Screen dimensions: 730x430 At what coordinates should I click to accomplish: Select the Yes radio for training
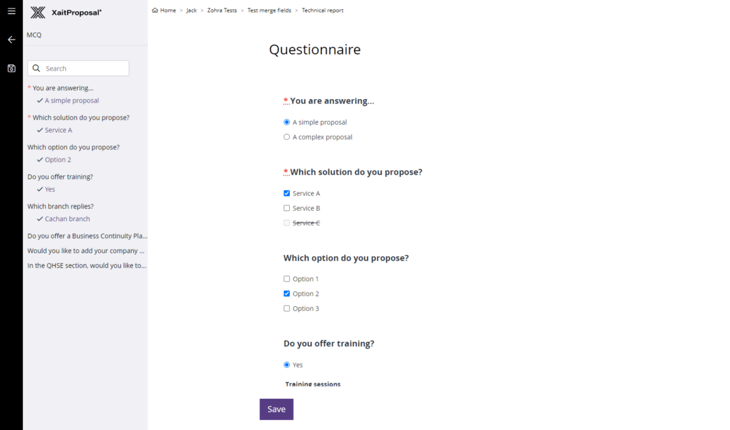(287, 365)
